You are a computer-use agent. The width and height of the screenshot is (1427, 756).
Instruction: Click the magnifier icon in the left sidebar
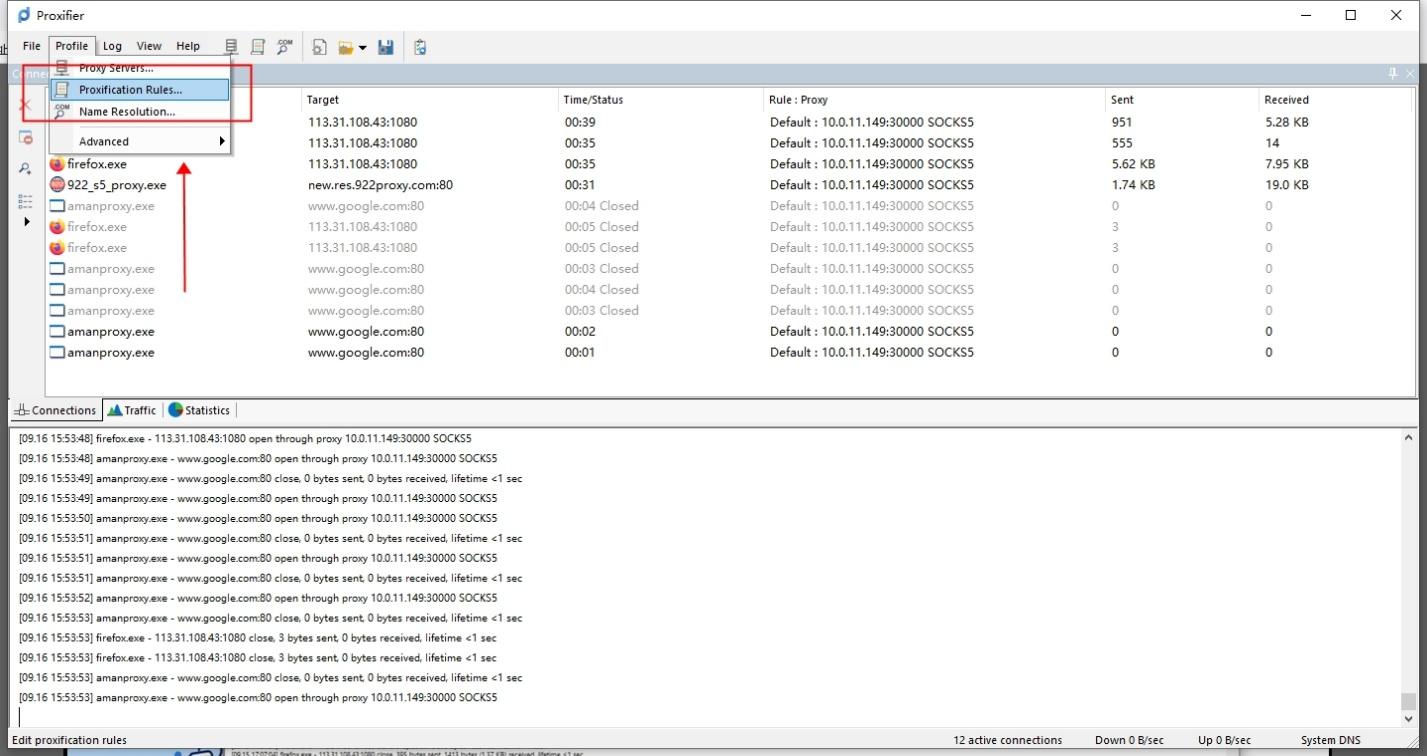point(26,169)
